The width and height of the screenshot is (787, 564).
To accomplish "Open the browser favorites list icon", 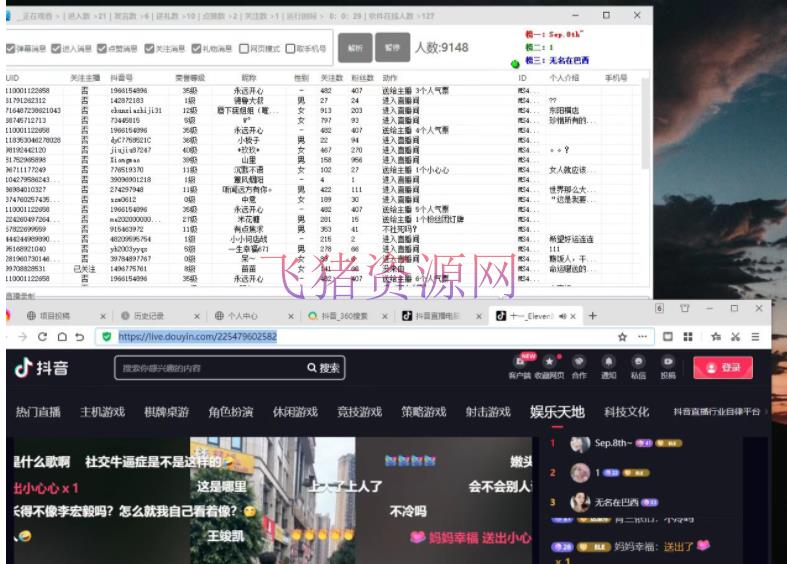I will point(716,337).
